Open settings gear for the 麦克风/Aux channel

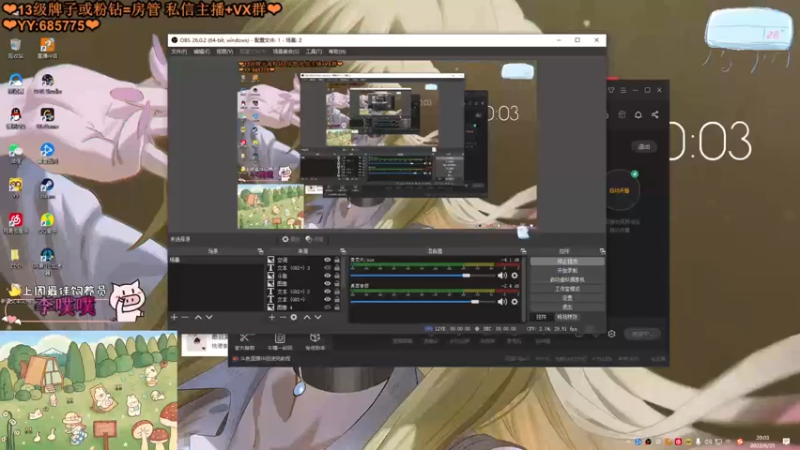[514, 276]
